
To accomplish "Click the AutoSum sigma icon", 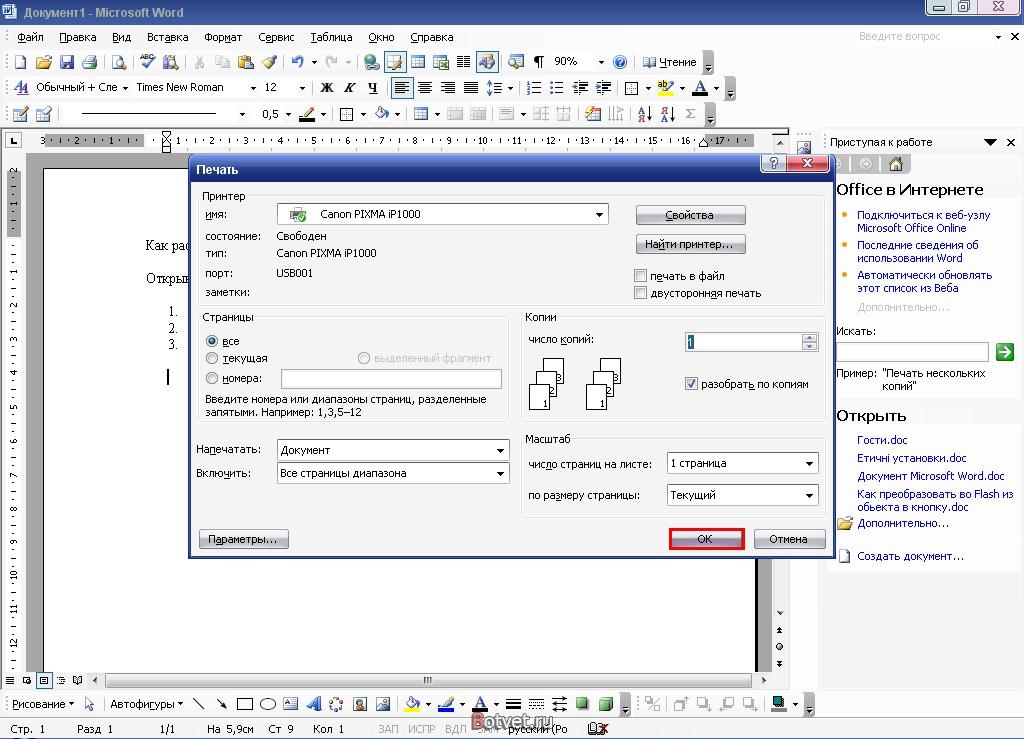I will click(x=690, y=114).
